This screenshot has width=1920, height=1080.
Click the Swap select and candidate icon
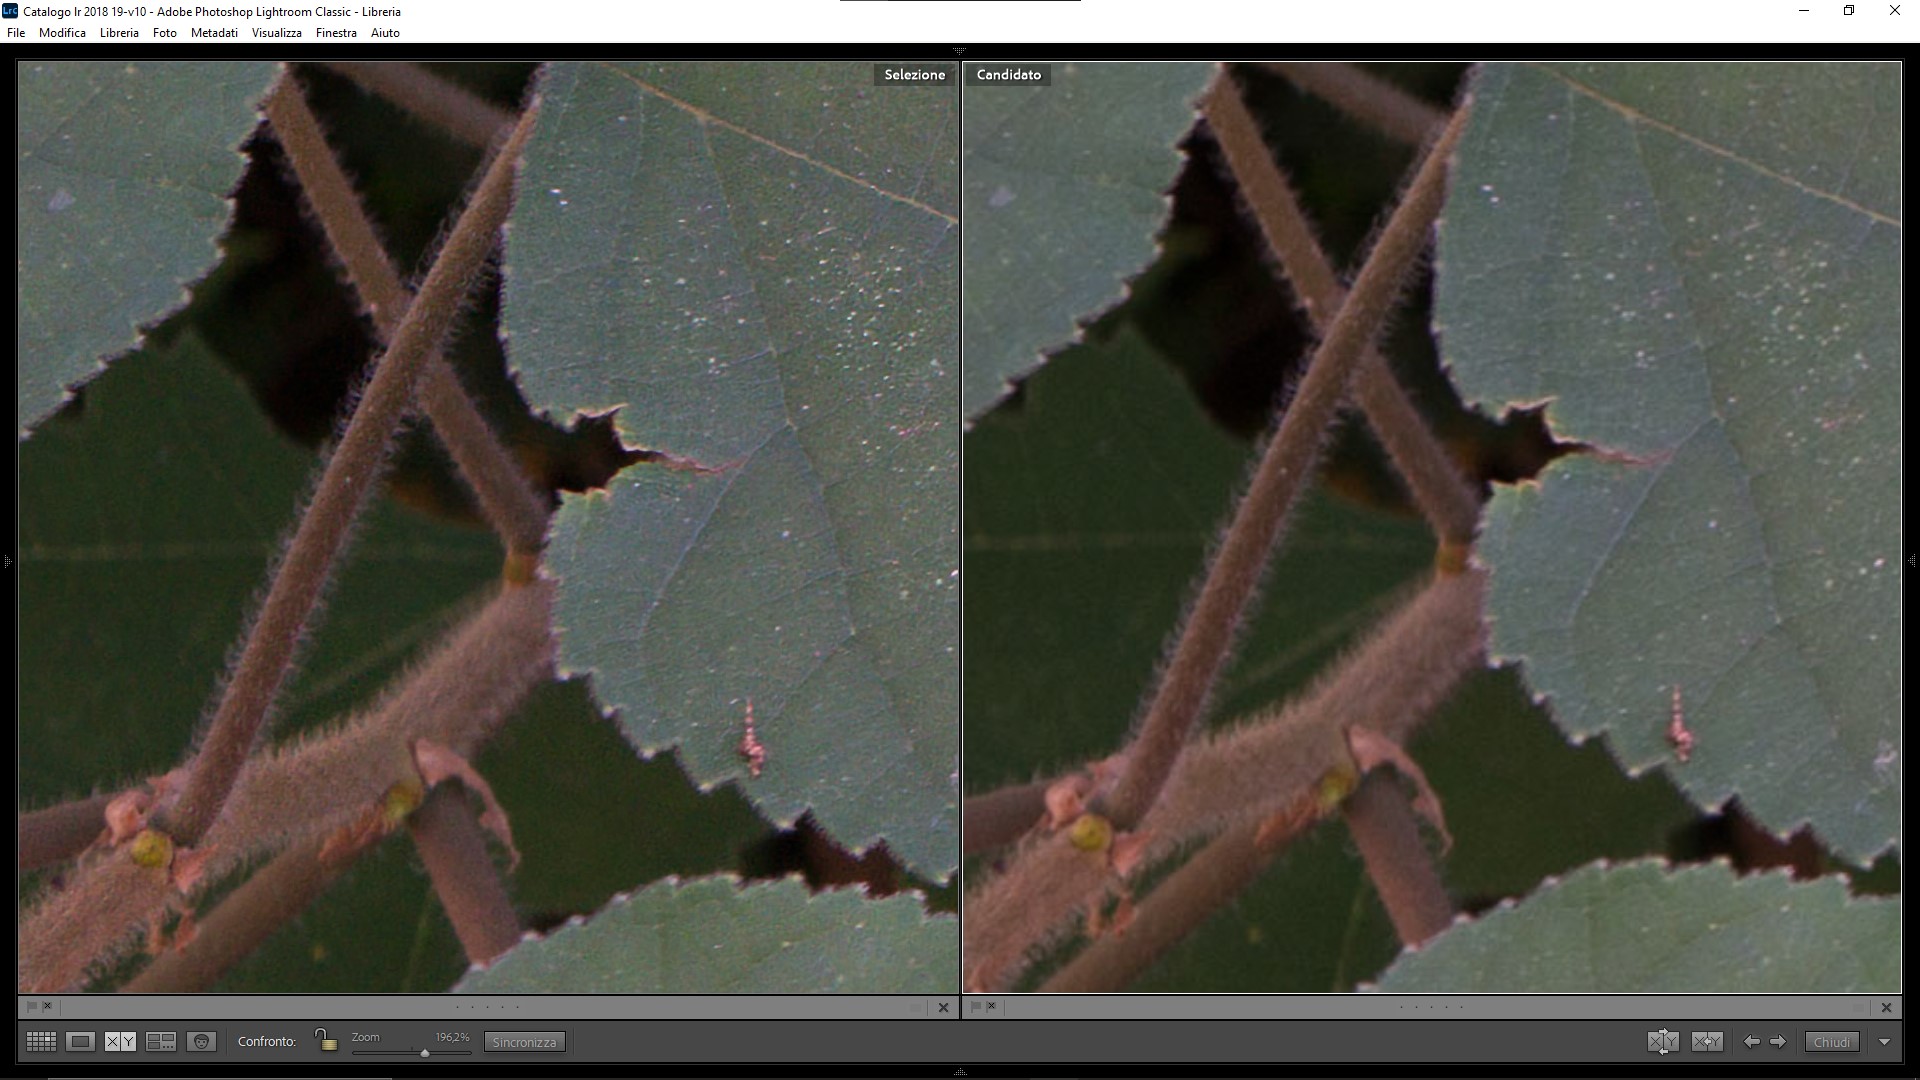coord(1663,1042)
